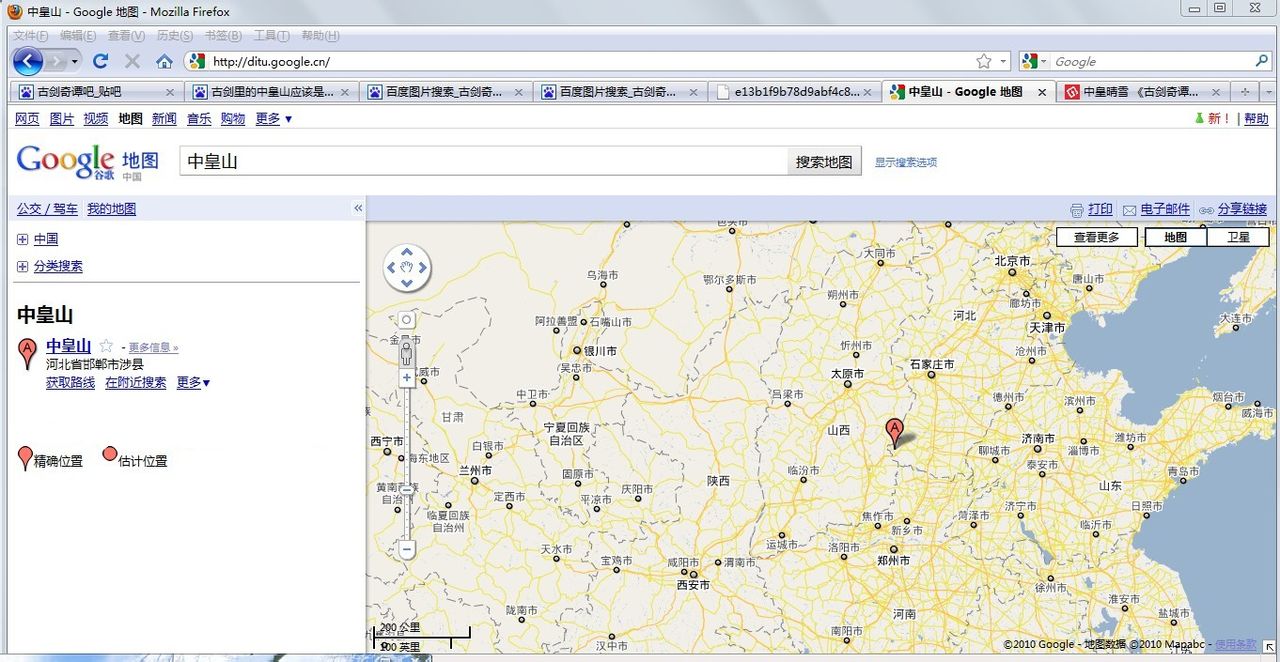The height and width of the screenshot is (662, 1280).
Task: Click the Firefox back arrow button
Action: [x=28, y=61]
